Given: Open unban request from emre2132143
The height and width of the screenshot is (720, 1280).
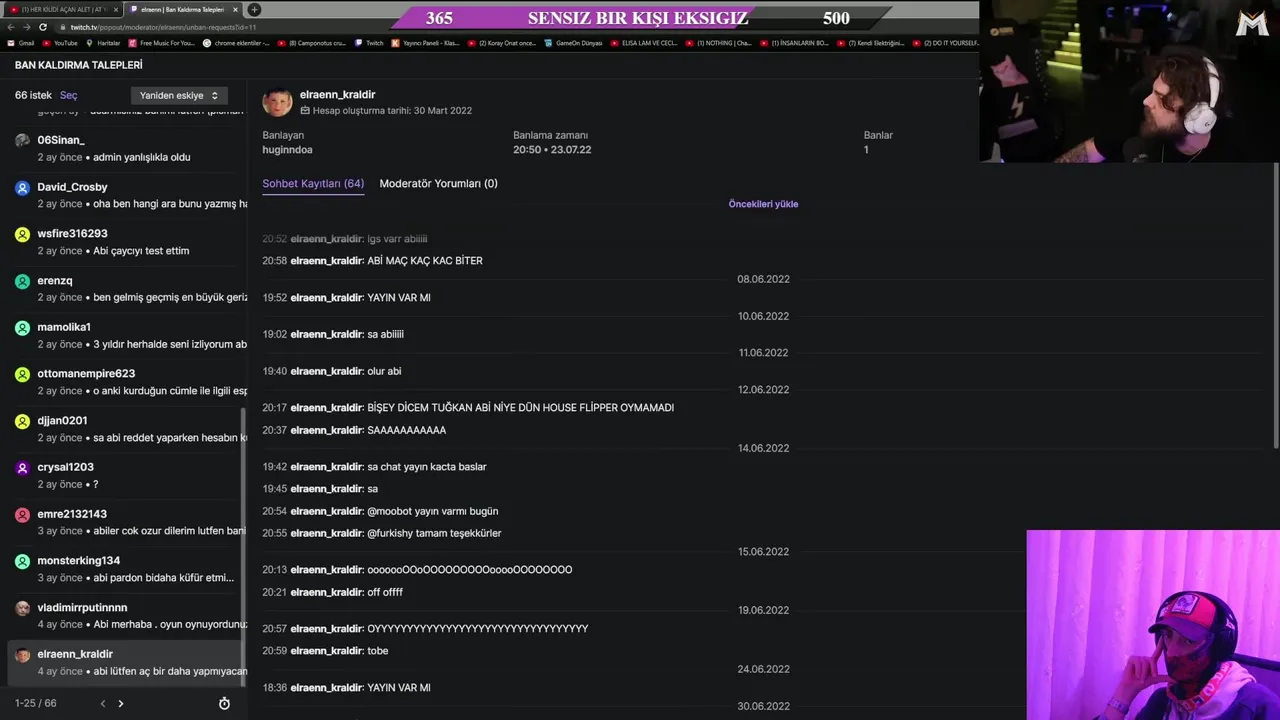Looking at the screenshot, I should (125, 522).
